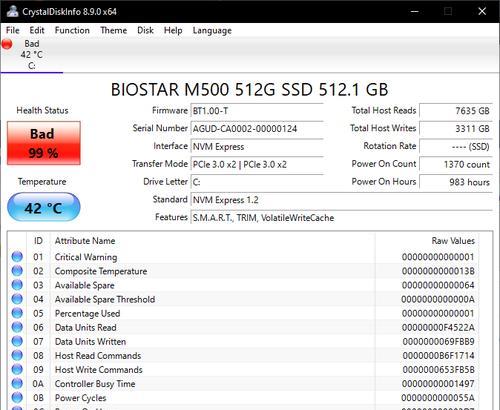The image size is (500, 410).
Task: Click raw value 000000F4522A
Action: pos(438,327)
